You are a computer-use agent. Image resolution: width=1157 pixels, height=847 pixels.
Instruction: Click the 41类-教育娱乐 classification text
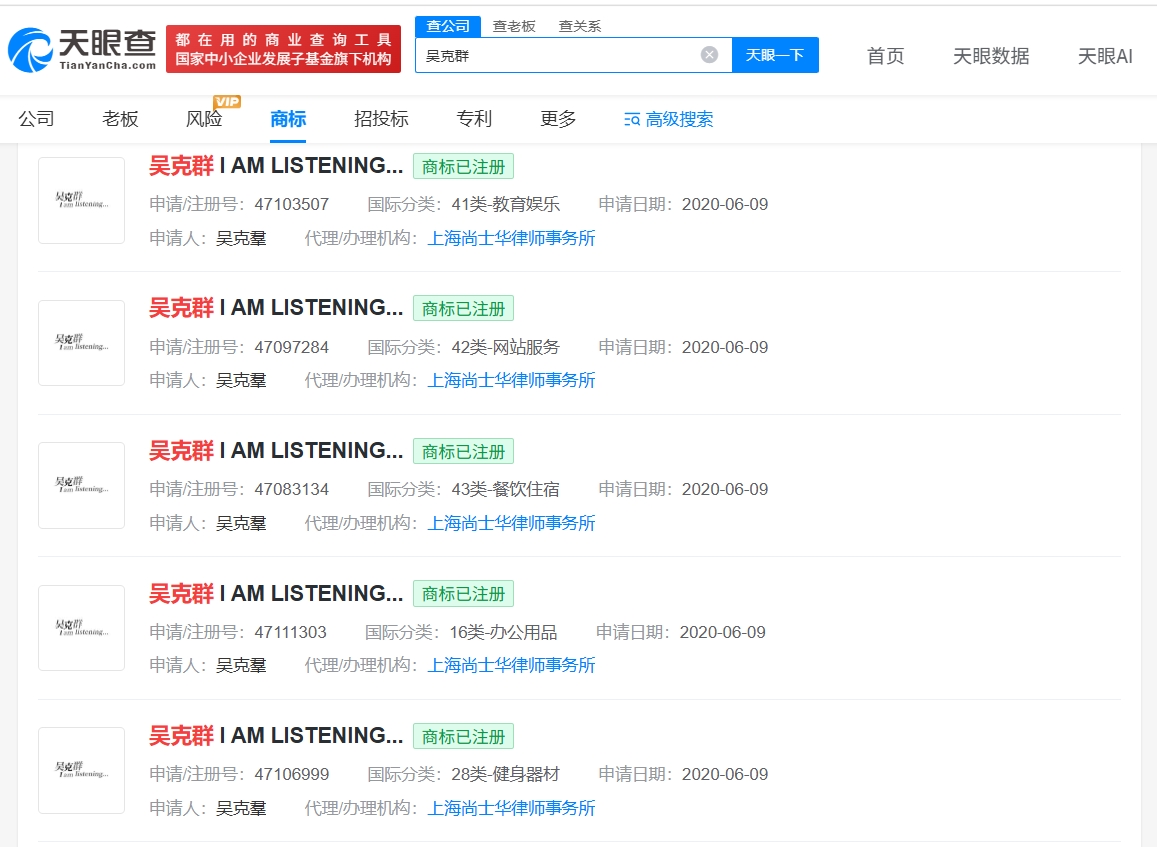(x=505, y=204)
